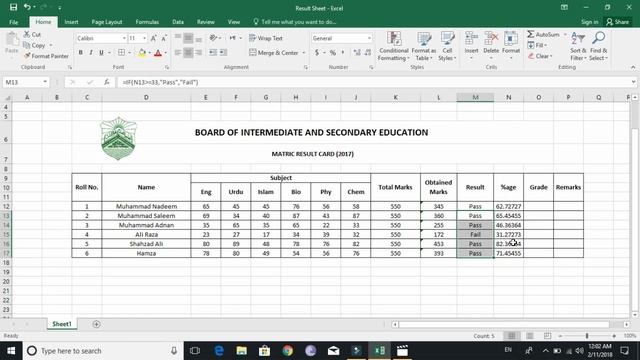
Task: Open the File tab
Action: pyautogui.click(x=13, y=22)
